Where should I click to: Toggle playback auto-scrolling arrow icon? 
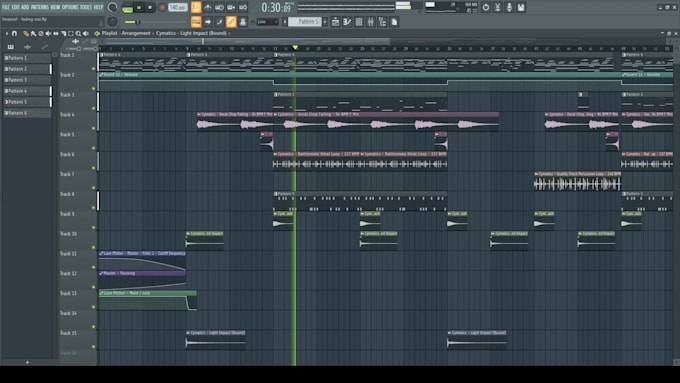[208, 22]
